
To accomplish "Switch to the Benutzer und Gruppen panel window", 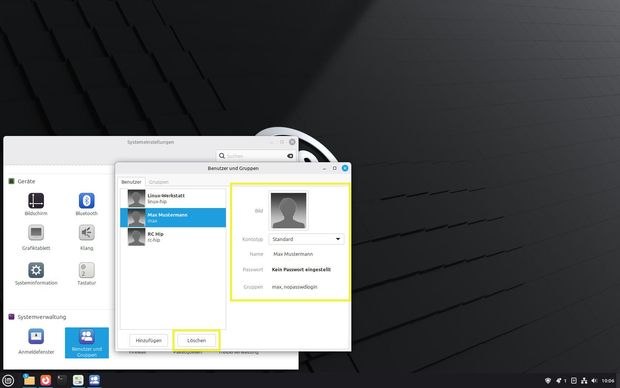I will [94, 380].
